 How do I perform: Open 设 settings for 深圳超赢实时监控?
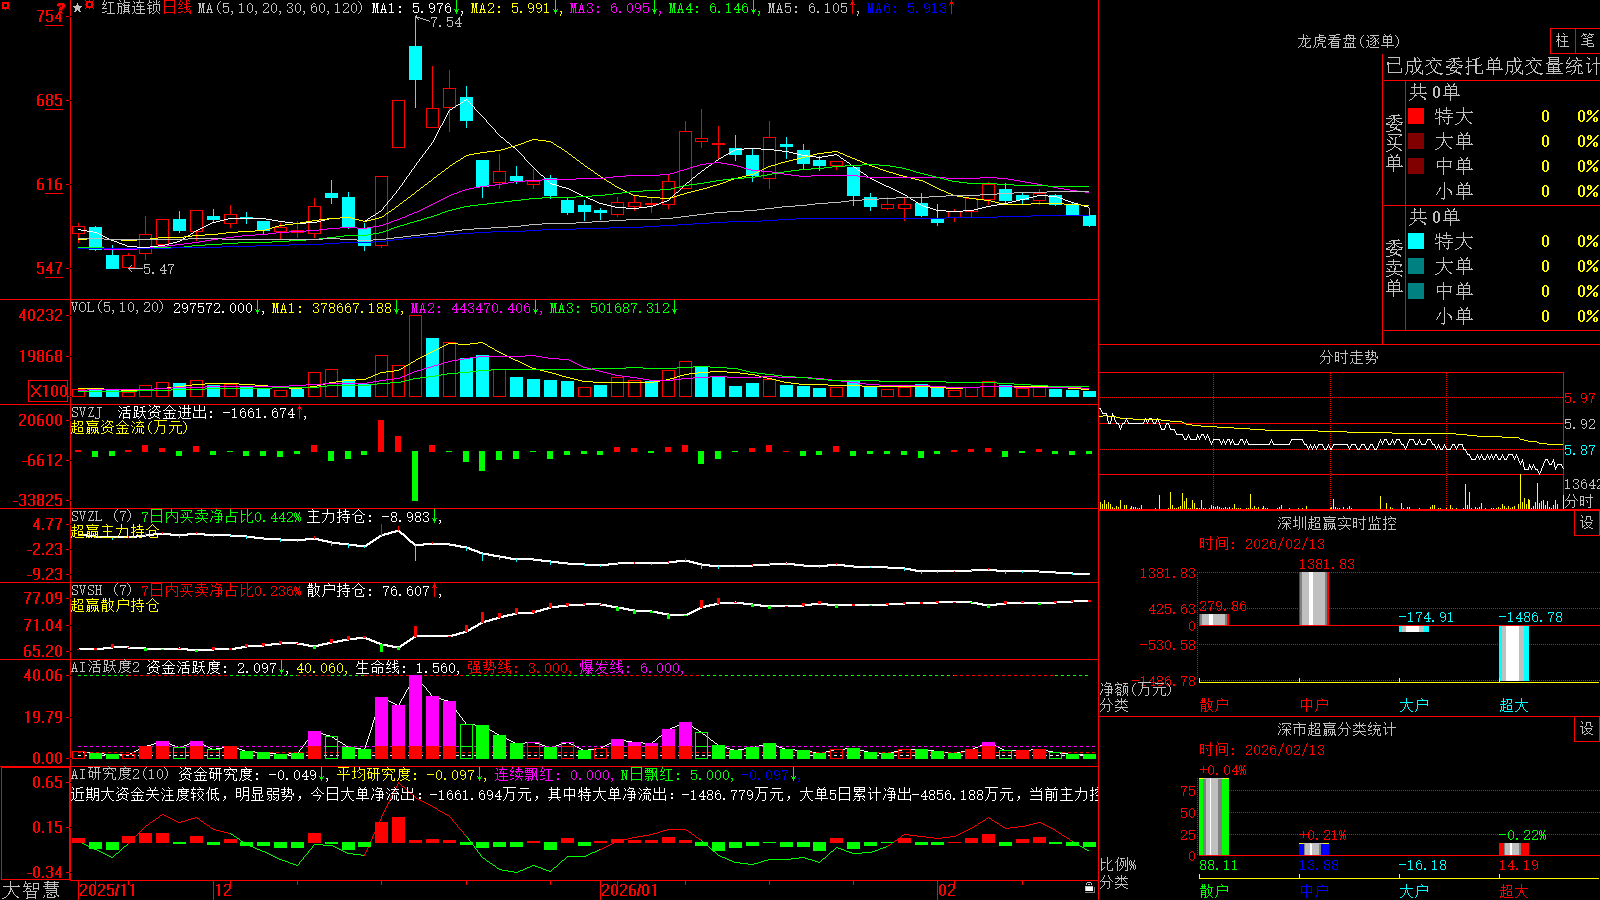tap(1587, 523)
